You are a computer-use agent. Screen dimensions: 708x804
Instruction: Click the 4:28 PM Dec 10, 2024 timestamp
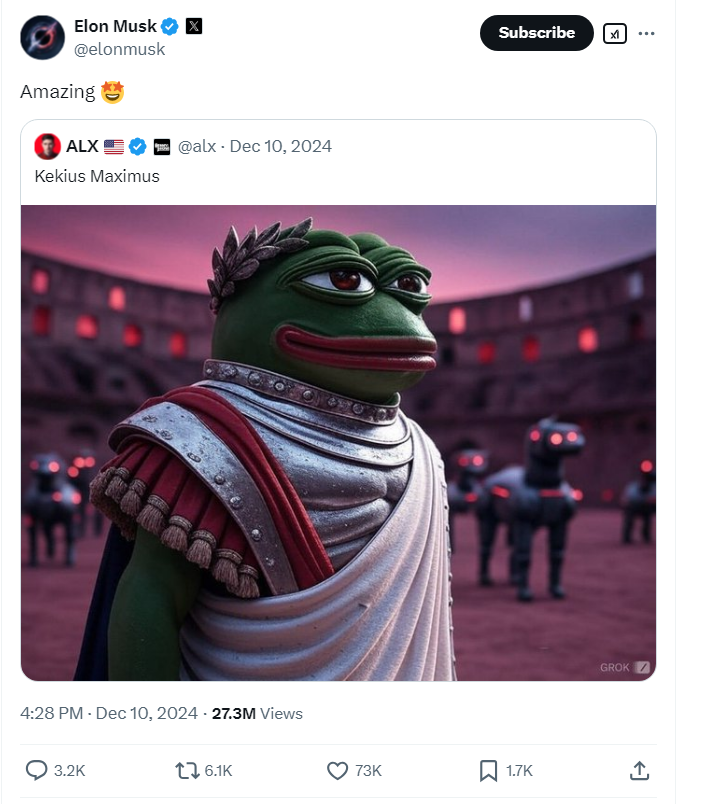pos(109,713)
